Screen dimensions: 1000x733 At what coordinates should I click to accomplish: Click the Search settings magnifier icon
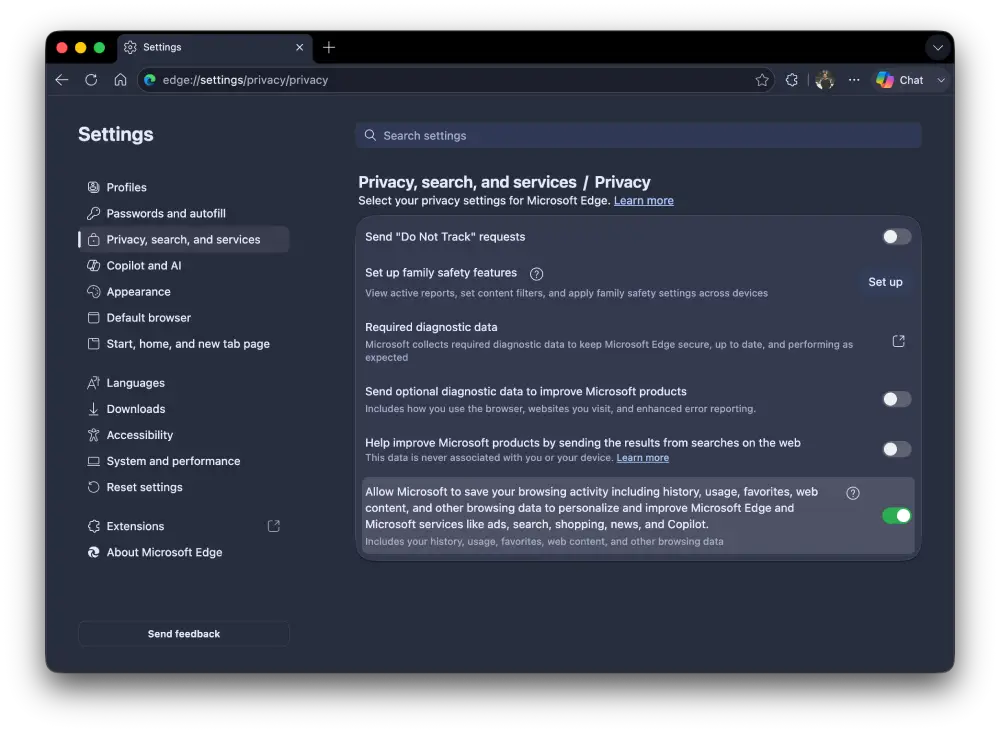click(x=370, y=135)
